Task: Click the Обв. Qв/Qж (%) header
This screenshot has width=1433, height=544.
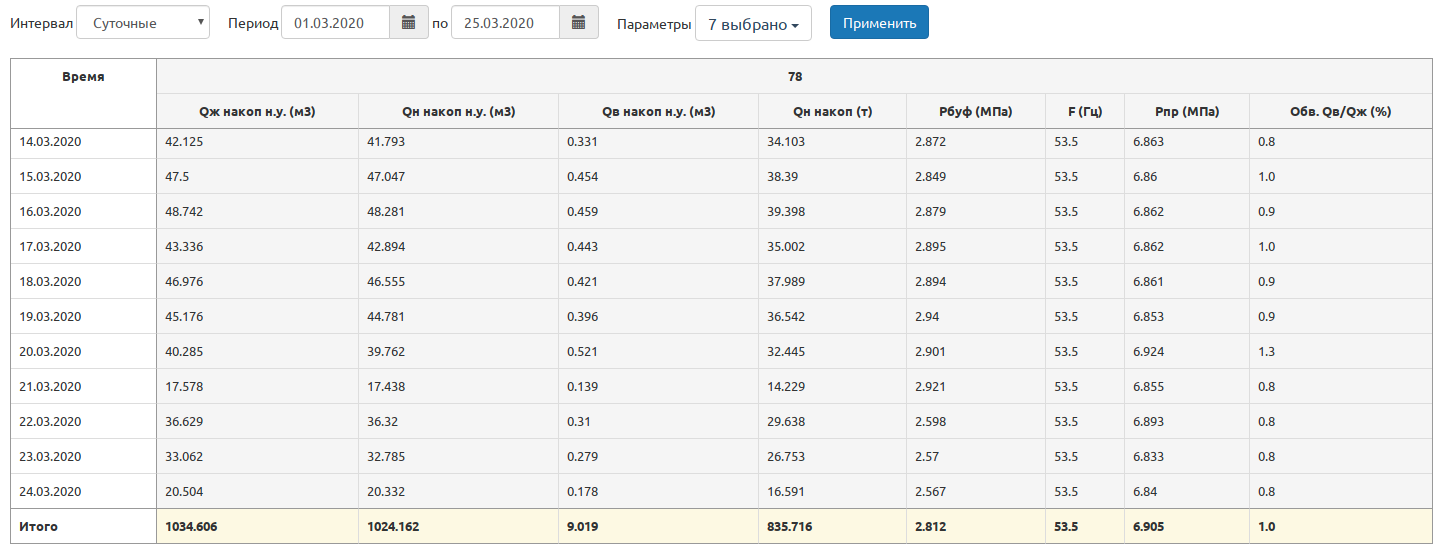Action: (x=1340, y=111)
